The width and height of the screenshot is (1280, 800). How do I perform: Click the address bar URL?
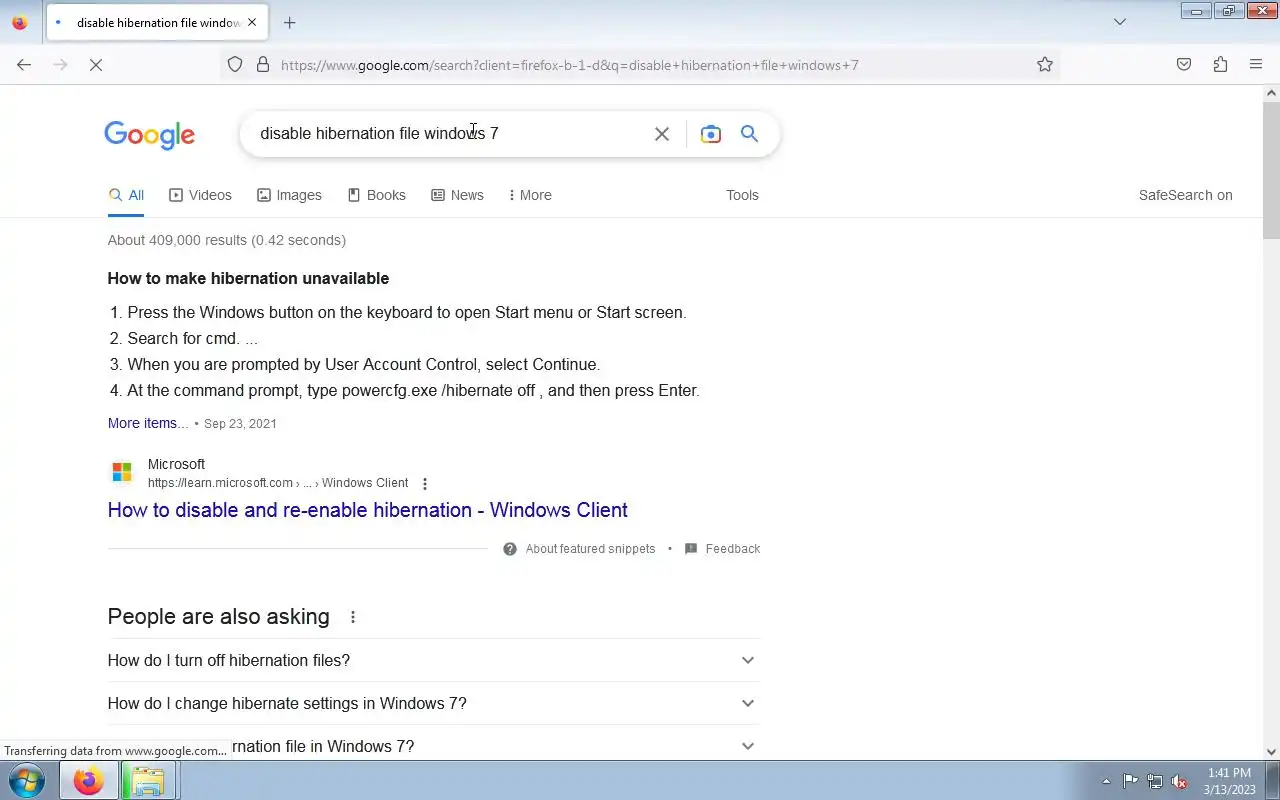pos(570,65)
